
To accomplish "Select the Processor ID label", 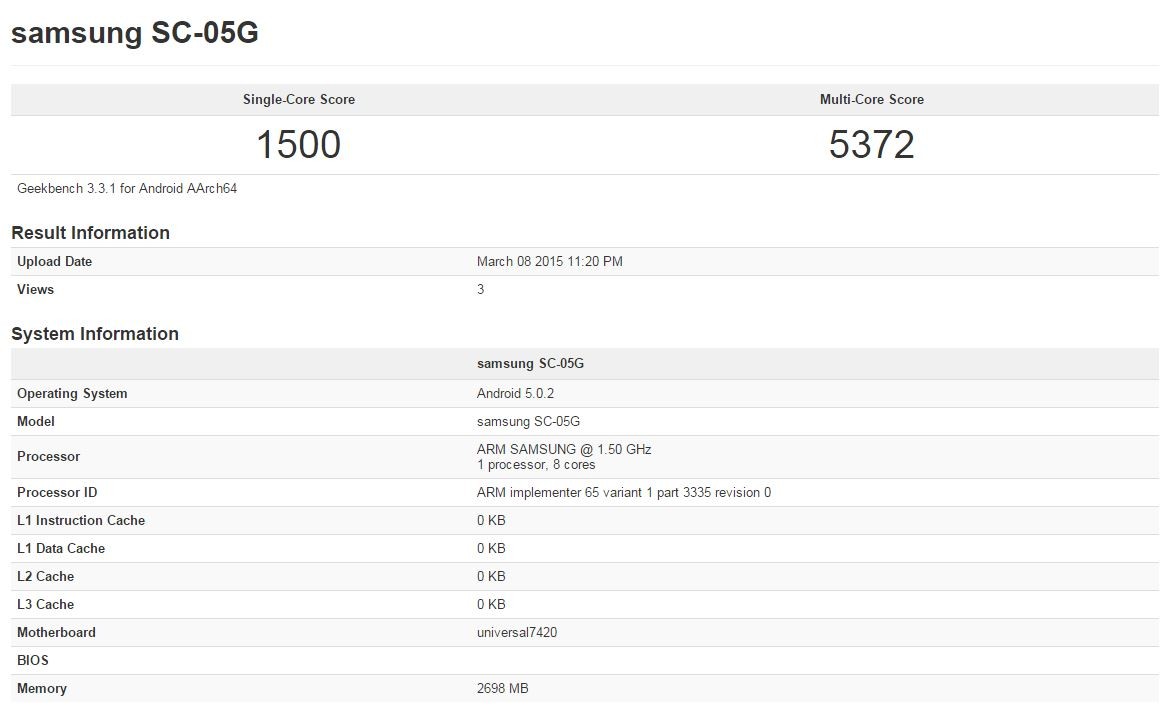I will coord(57,492).
